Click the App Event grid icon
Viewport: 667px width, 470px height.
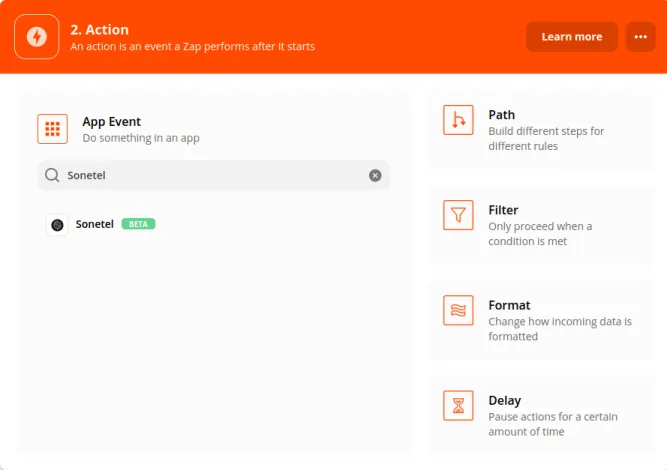pos(52,129)
